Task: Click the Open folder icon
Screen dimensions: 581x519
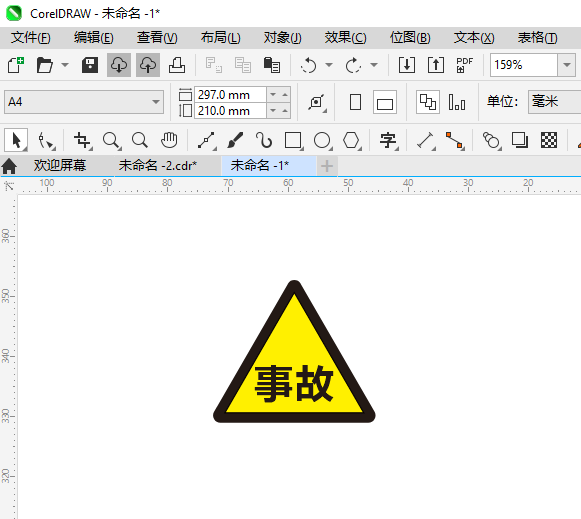Action: pos(45,65)
